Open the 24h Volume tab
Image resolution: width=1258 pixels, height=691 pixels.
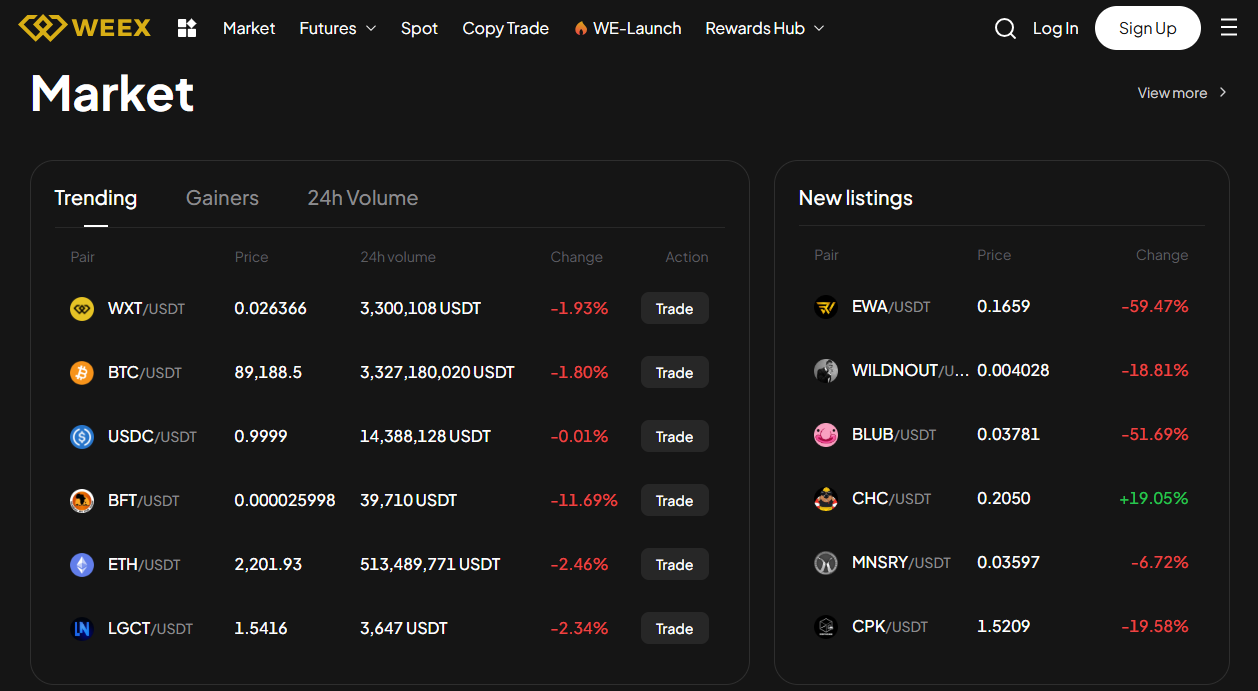coord(362,198)
